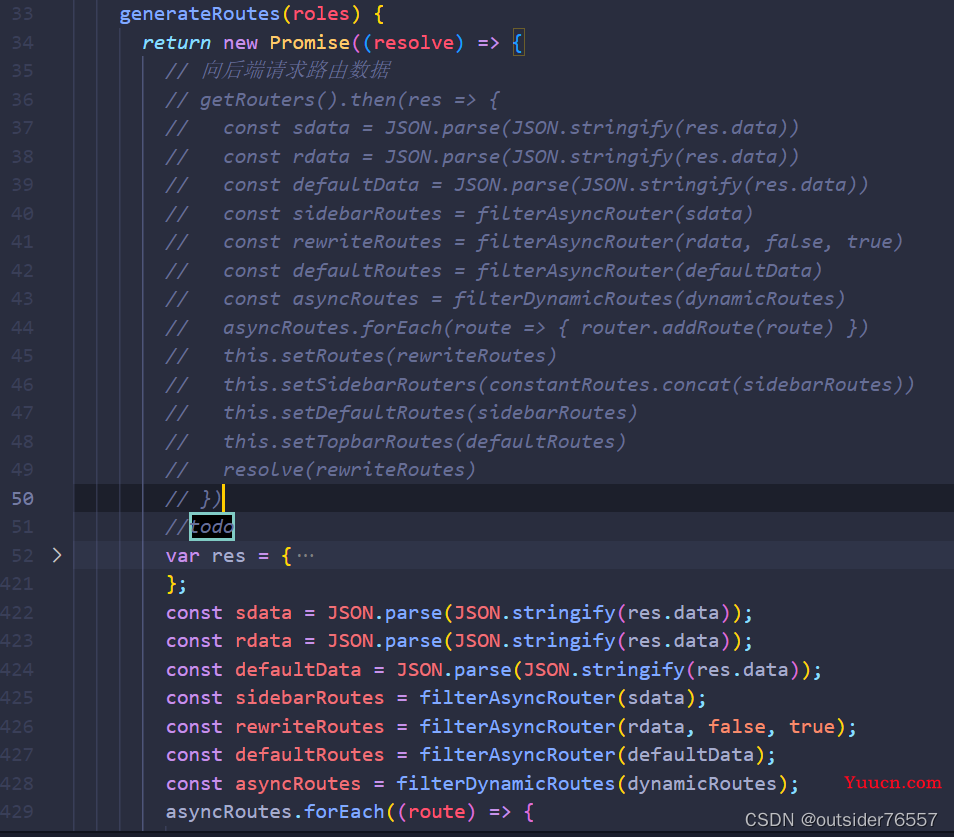Click commented 'resolve(rewriteRoutes)' on line 49

click(349, 470)
